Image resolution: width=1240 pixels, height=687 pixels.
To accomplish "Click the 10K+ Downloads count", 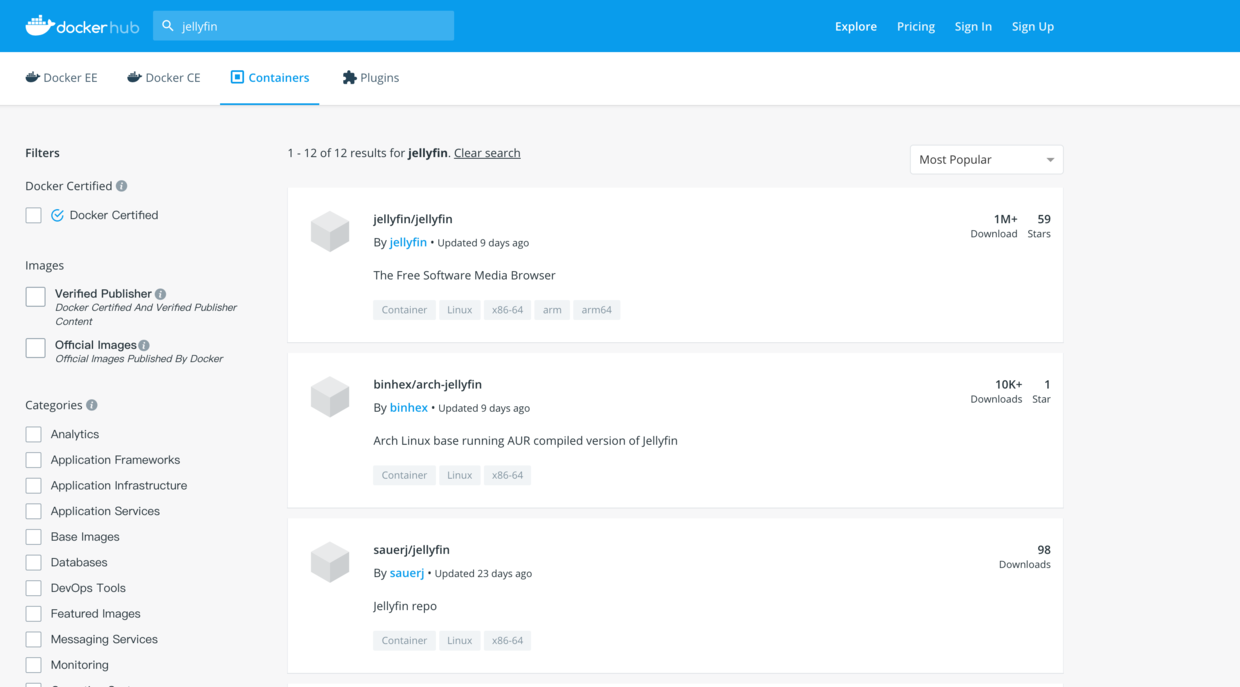I will tap(996, 391).
